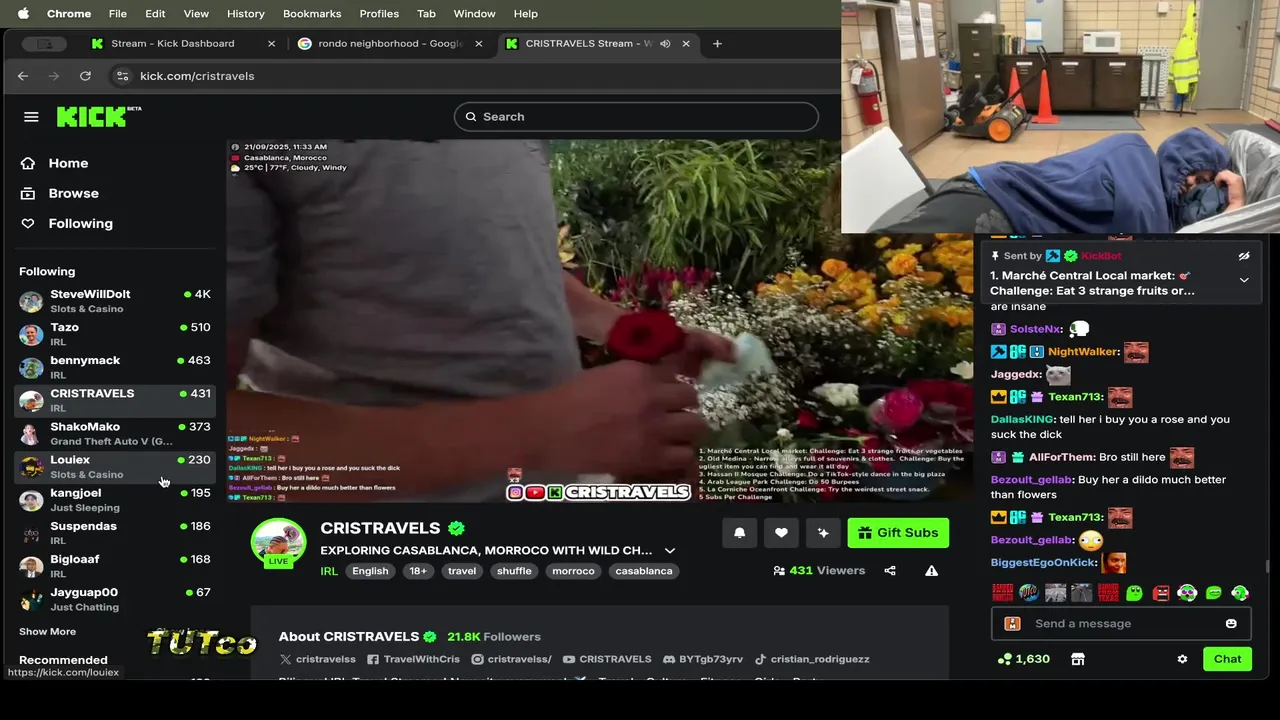The height and width of the screenshot is (720, 1280).
Task: Open the emoji picker in message box
Action: 1231,623
